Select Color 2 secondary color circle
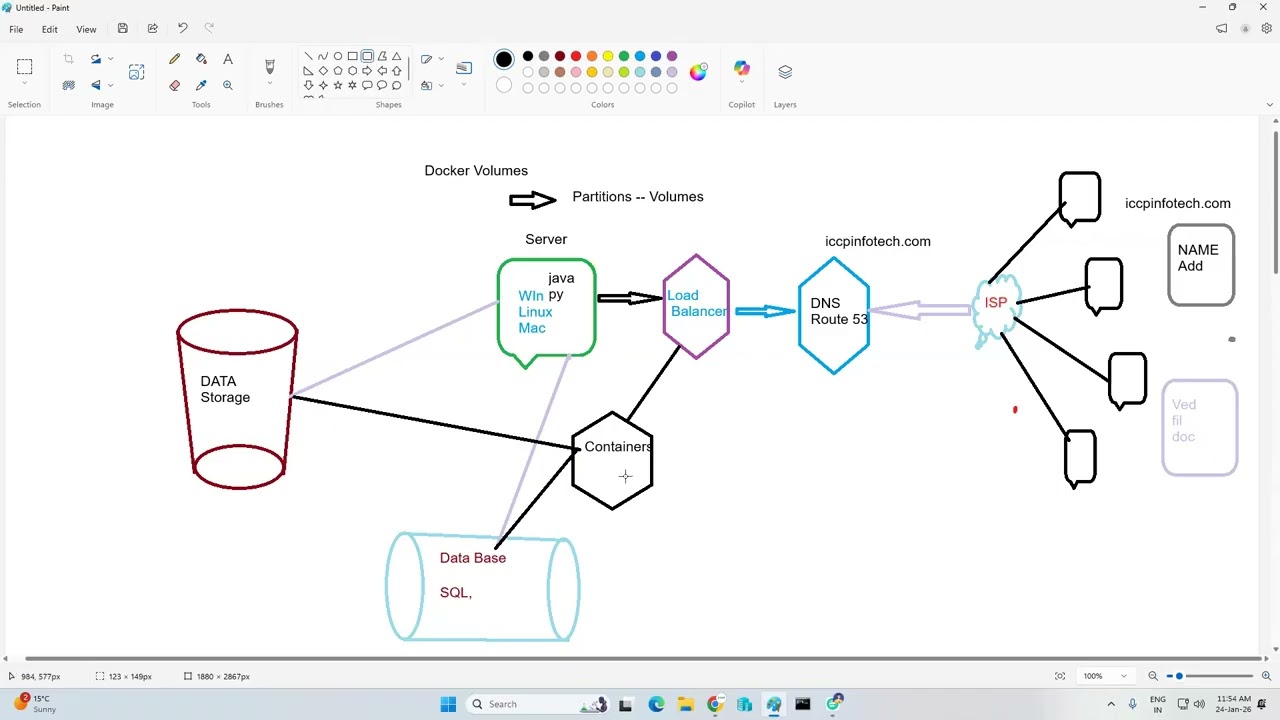The image size is (1280, 720). click(x=504, y=86)
